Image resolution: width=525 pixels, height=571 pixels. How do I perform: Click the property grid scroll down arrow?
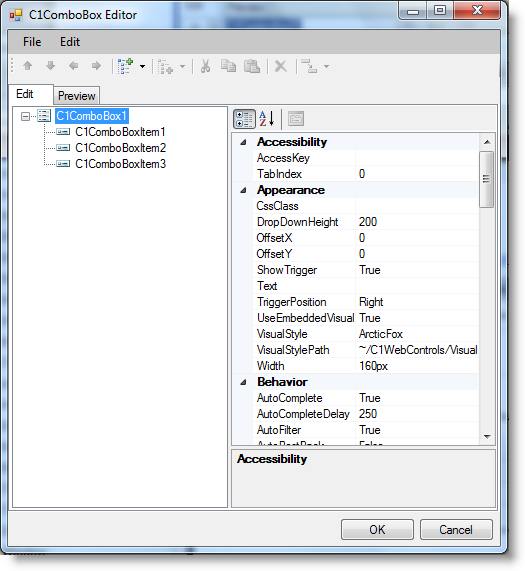tap(487, 436)
